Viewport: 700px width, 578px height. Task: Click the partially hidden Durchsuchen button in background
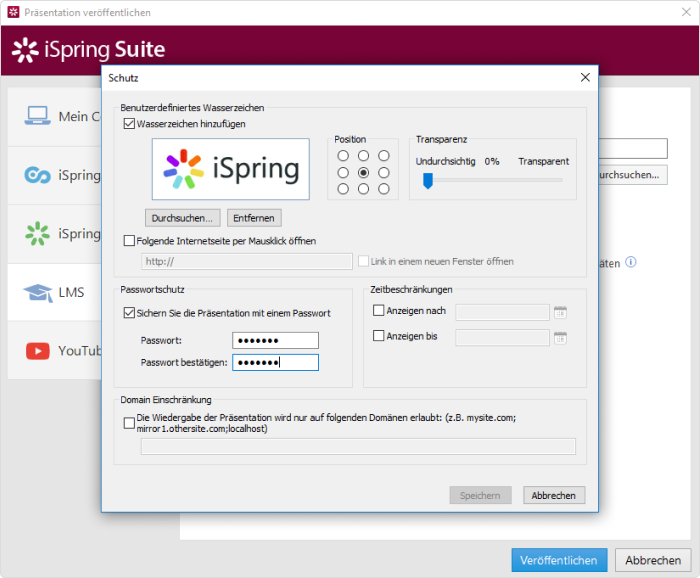point(633,175)
